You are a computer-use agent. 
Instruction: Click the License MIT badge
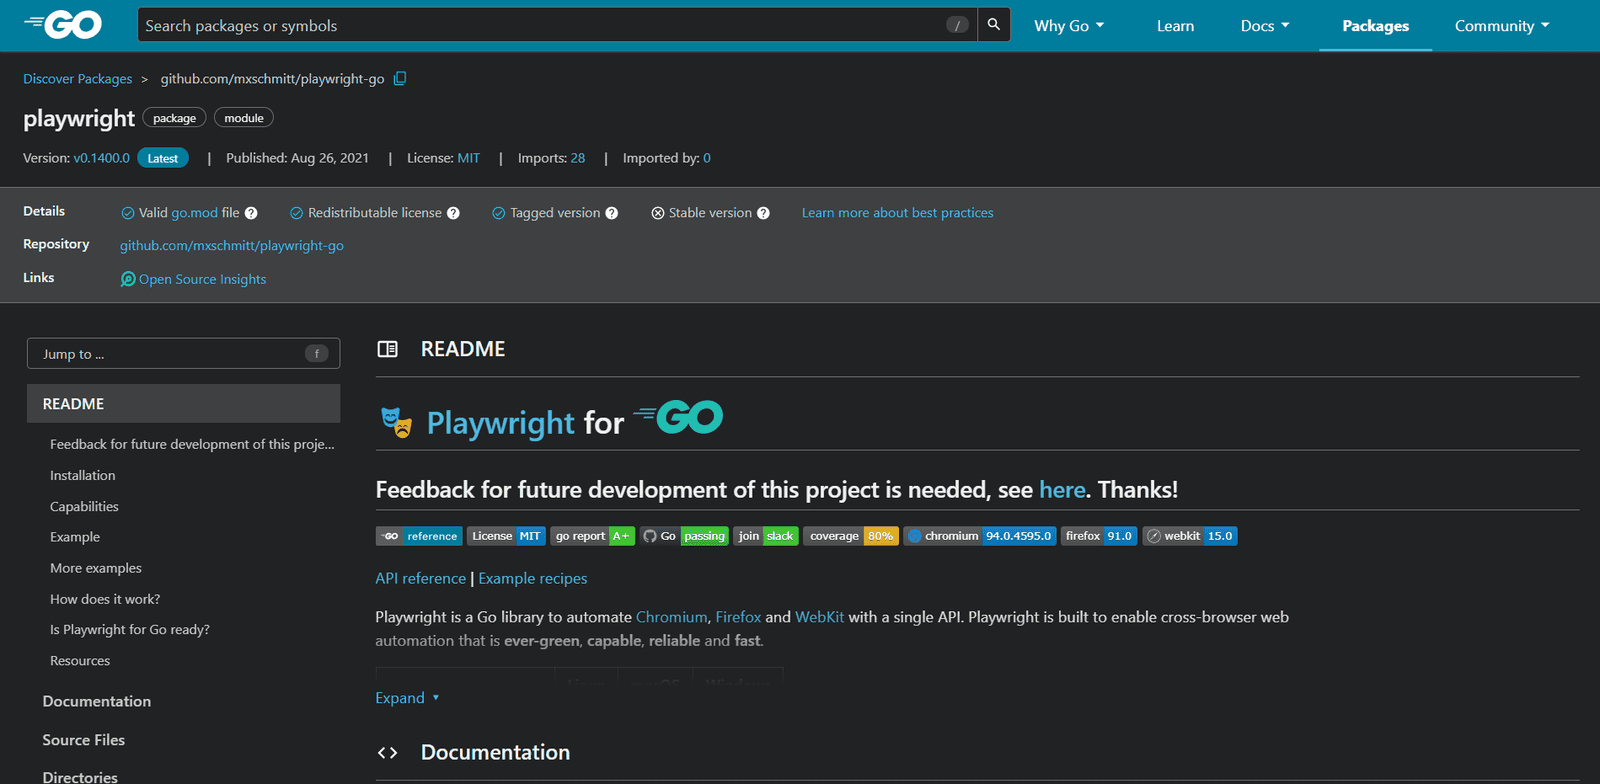pos(506,536)
